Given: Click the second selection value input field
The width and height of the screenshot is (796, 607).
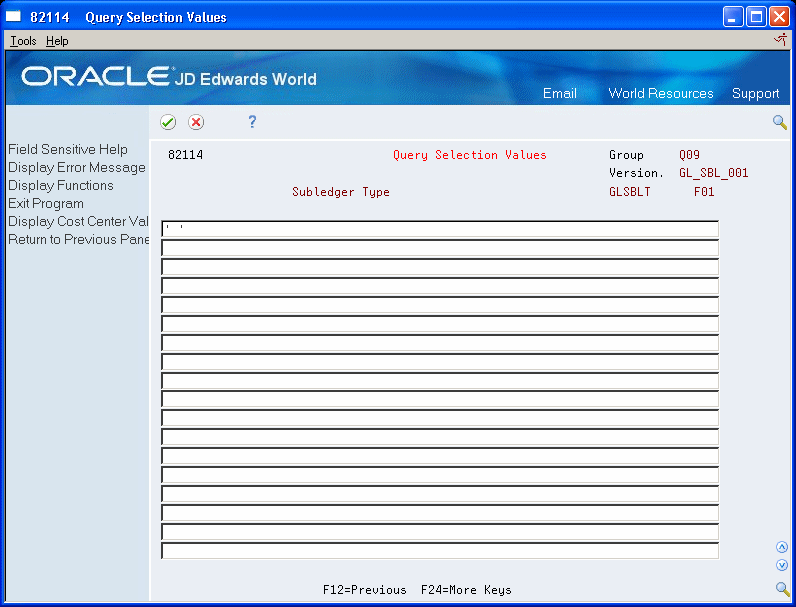Looking at the screenshot, I should coord(440,248).
